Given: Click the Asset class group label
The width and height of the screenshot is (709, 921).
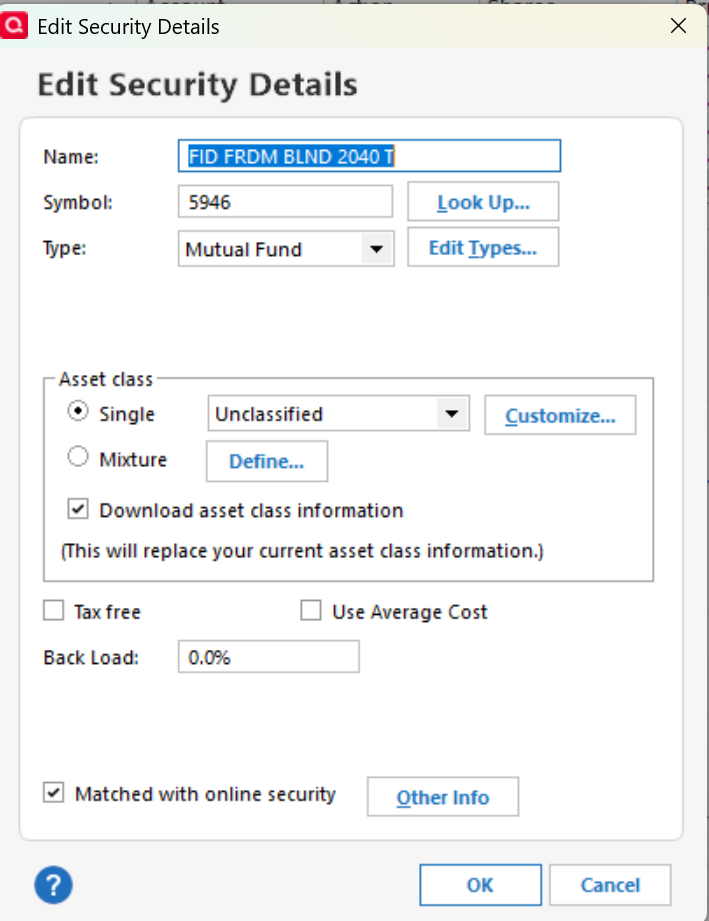Looking at the screenshot, I should [106, 379].
